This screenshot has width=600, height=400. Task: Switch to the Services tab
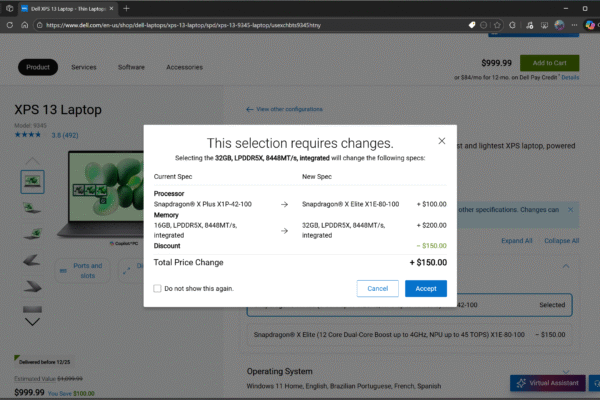84,67
